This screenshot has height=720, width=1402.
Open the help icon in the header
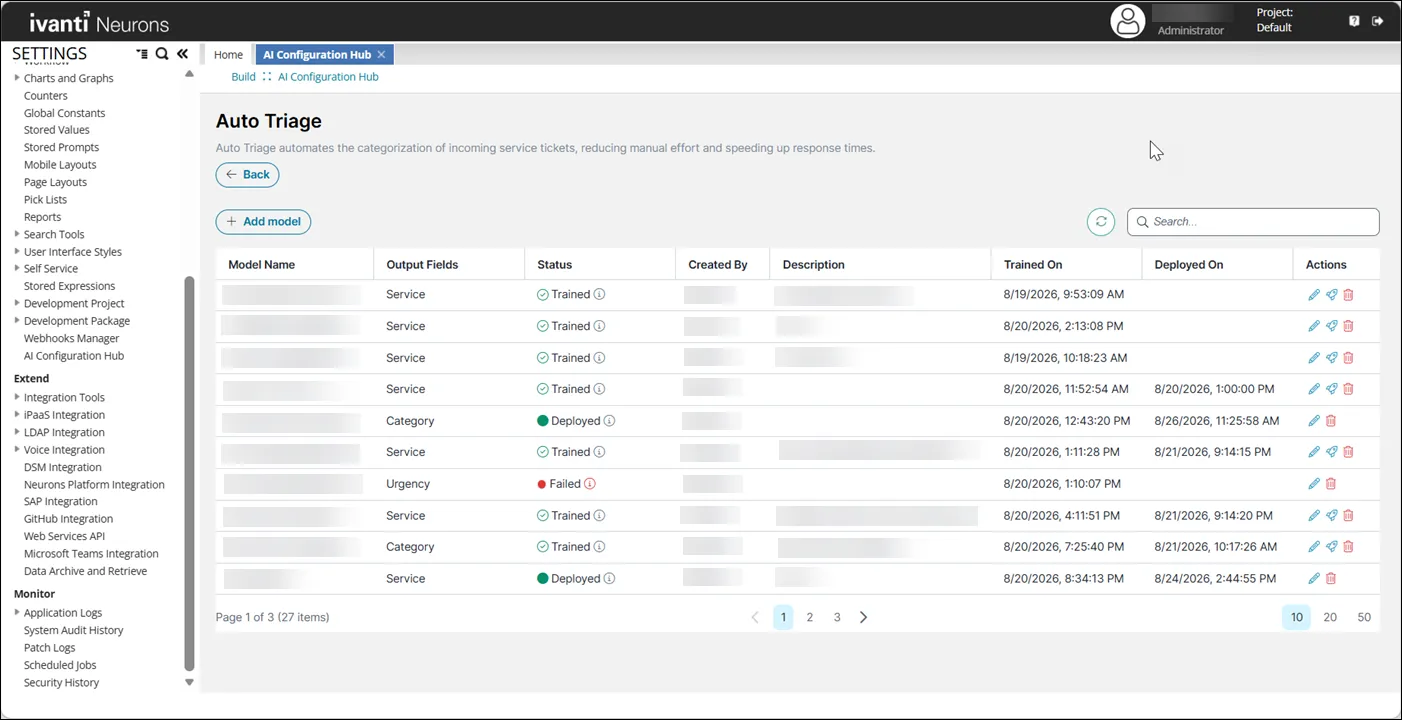(x=1355, y=21)
